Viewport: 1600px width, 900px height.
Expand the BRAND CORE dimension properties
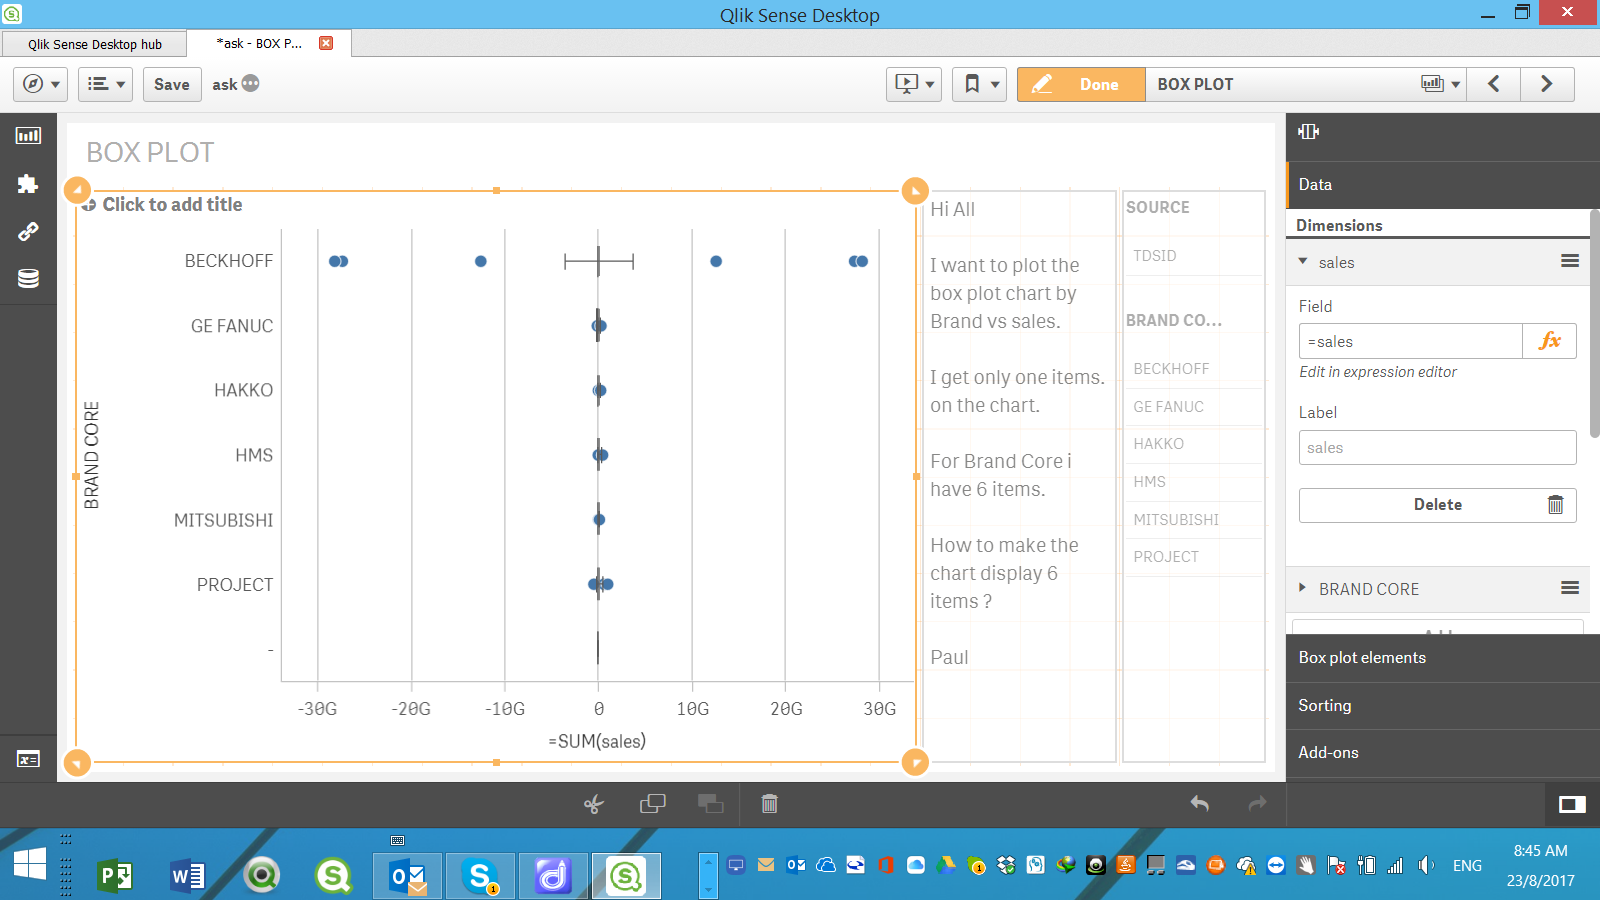click(1302, 589)
